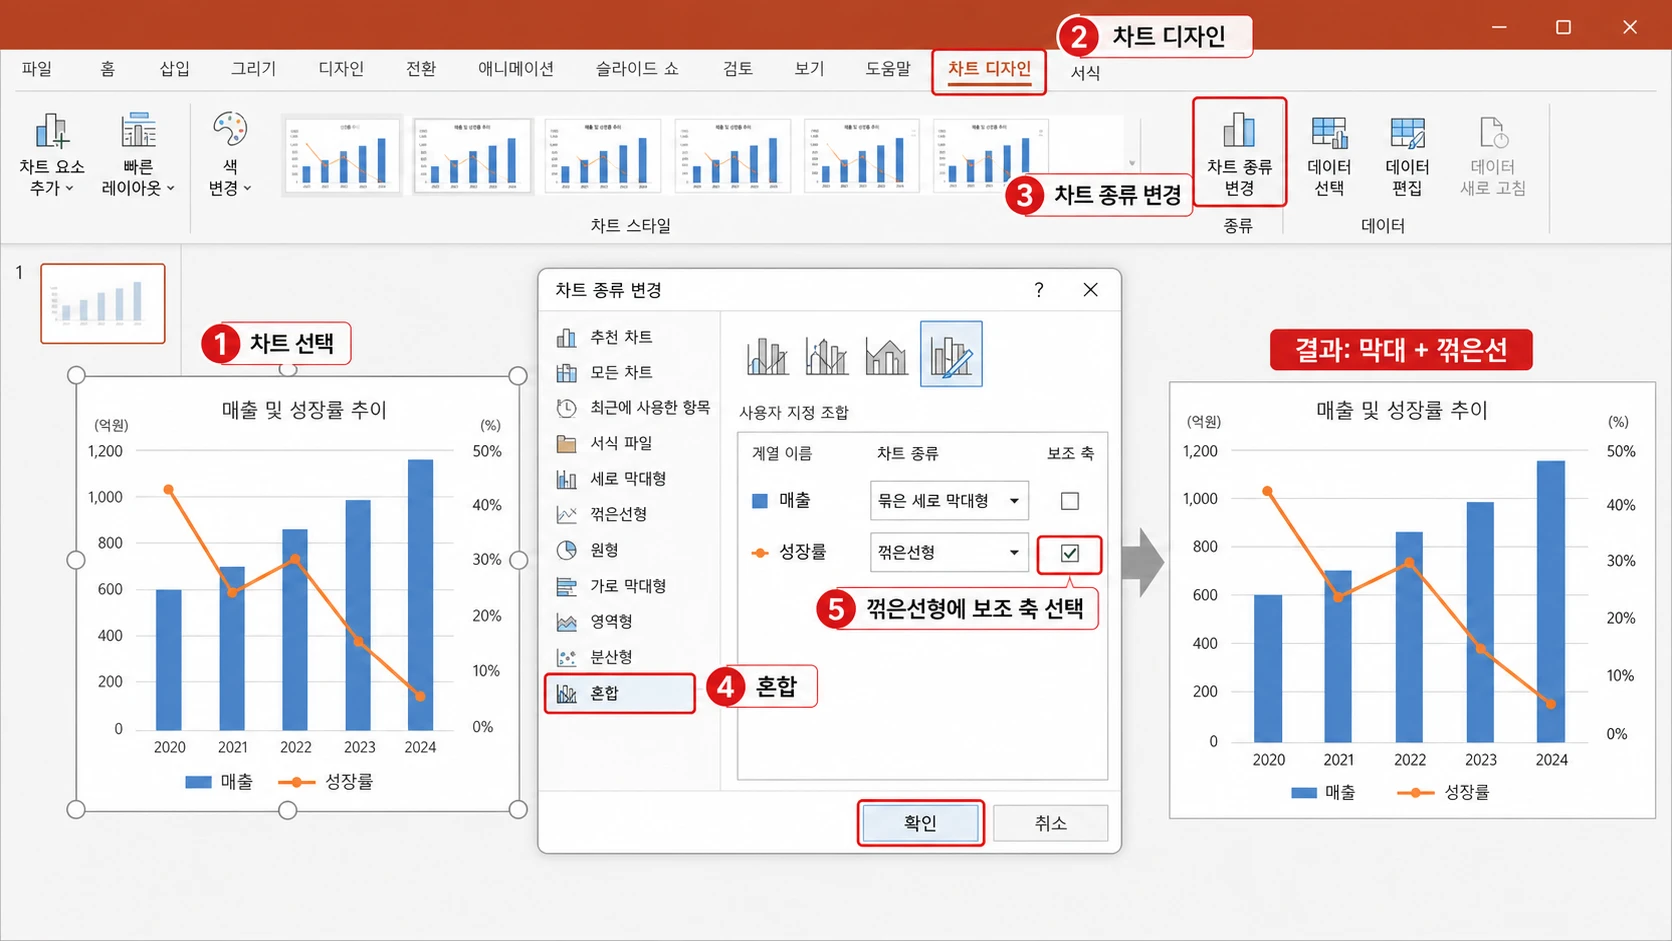Viewport: 1672px width, 941px height.
Task: Open the 차트 디자인 ribbon tab
Action: click(989, 69)
